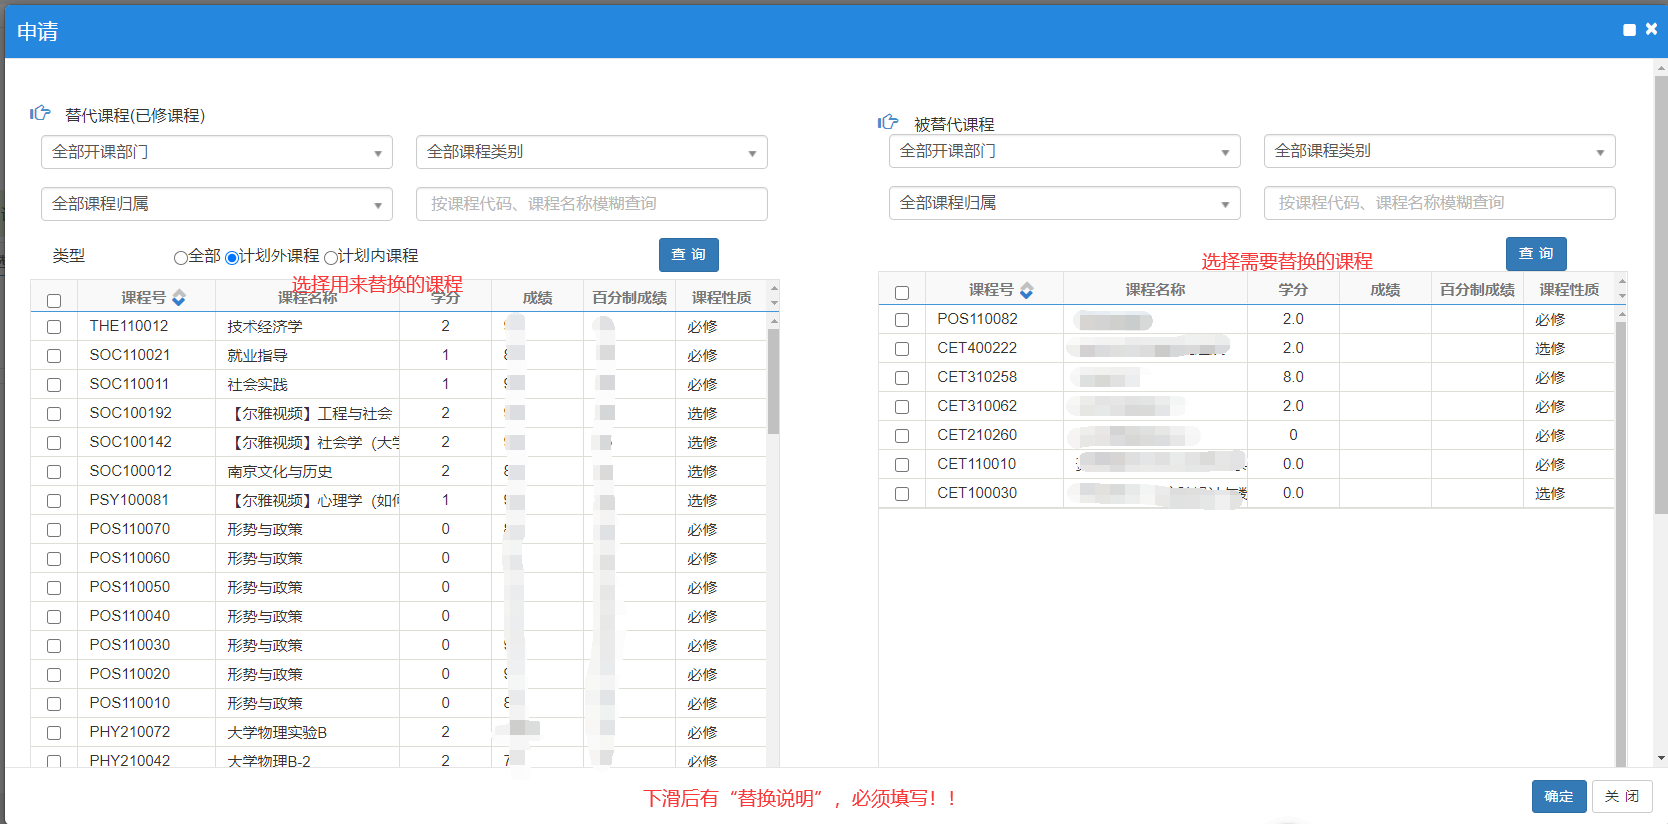1668x824 pixels.
Task: Toggle select-all checkbox in right table header
Action: 902,293
